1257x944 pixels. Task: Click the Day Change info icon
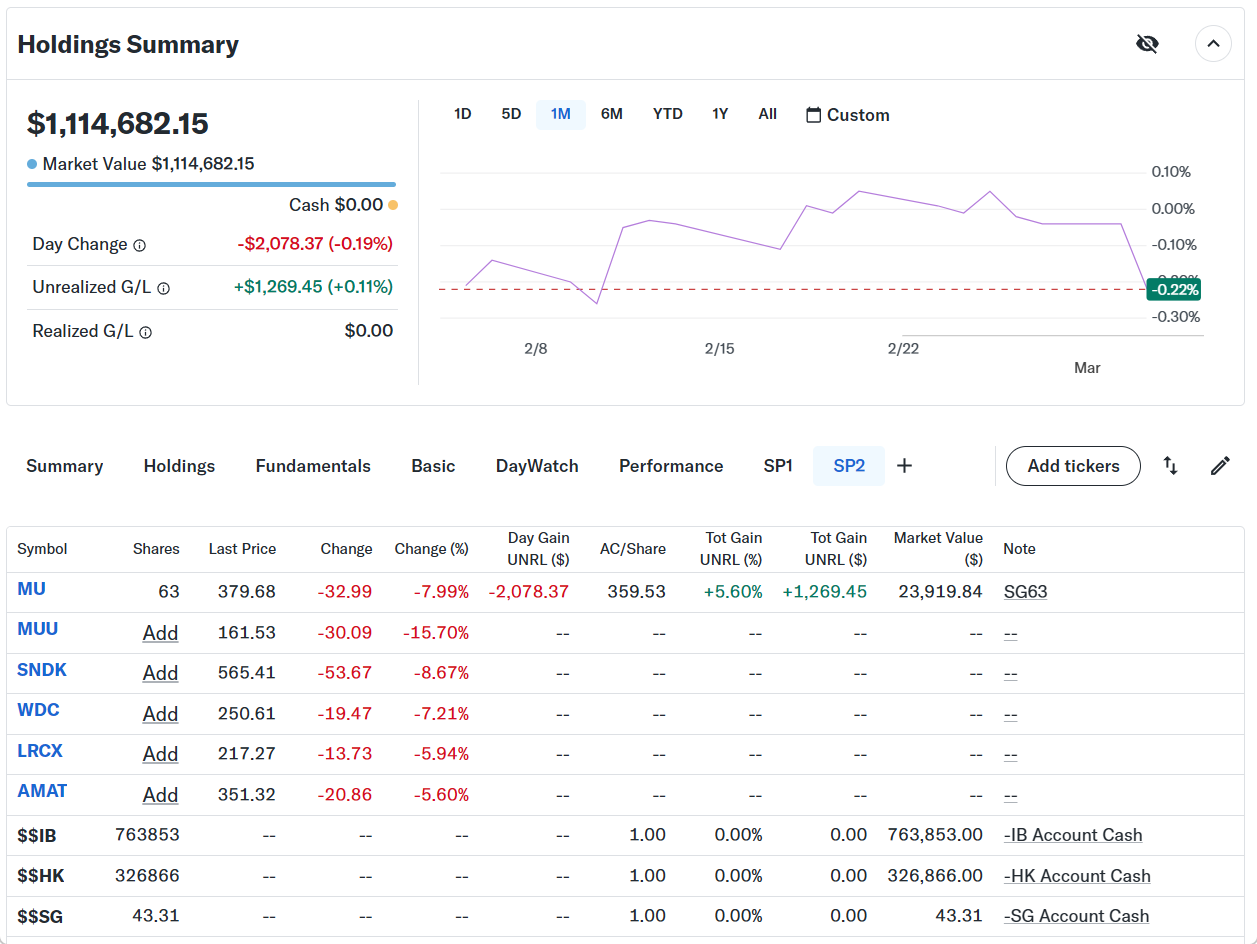(x=140, y=245)
